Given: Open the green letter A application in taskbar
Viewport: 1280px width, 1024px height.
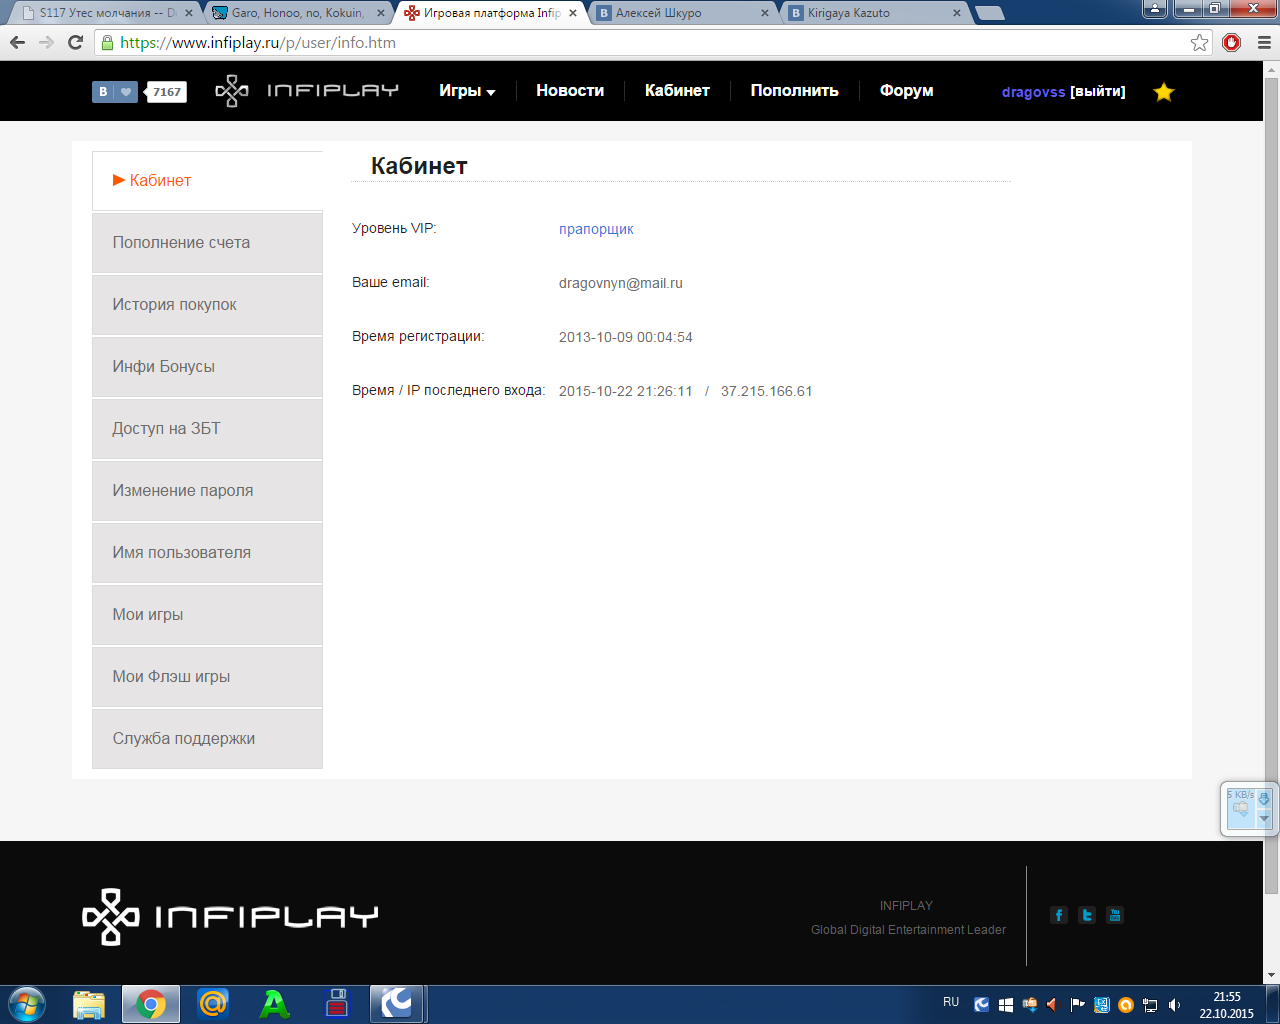Looking at the screenshot, I should coord(274,1004).
